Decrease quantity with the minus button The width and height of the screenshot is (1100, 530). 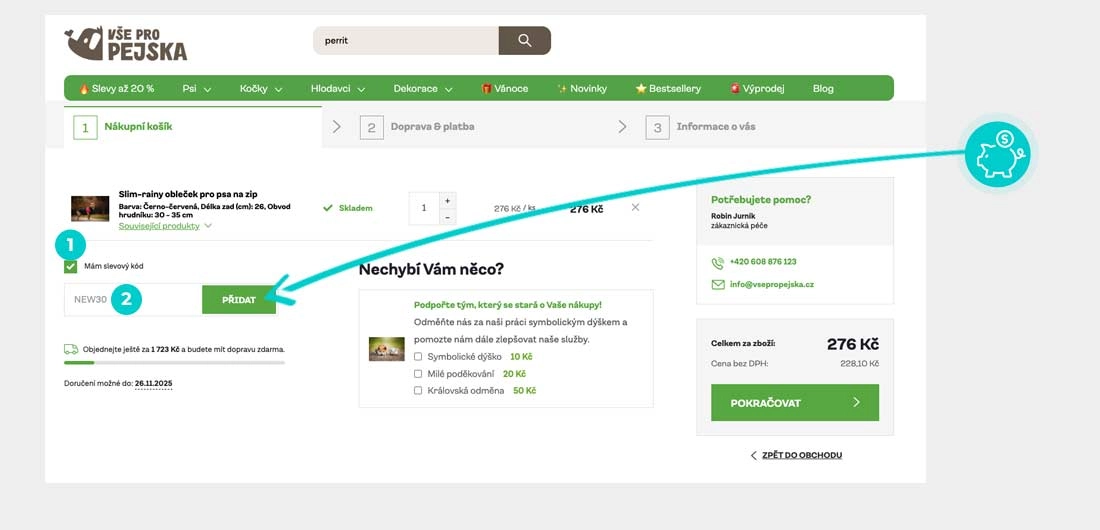(446, 217)
